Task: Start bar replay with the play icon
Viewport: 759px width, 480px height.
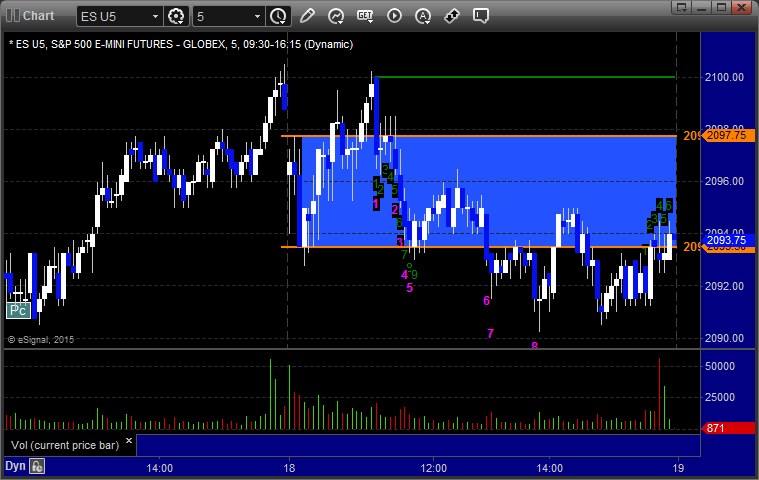Action: coord(394,16)
